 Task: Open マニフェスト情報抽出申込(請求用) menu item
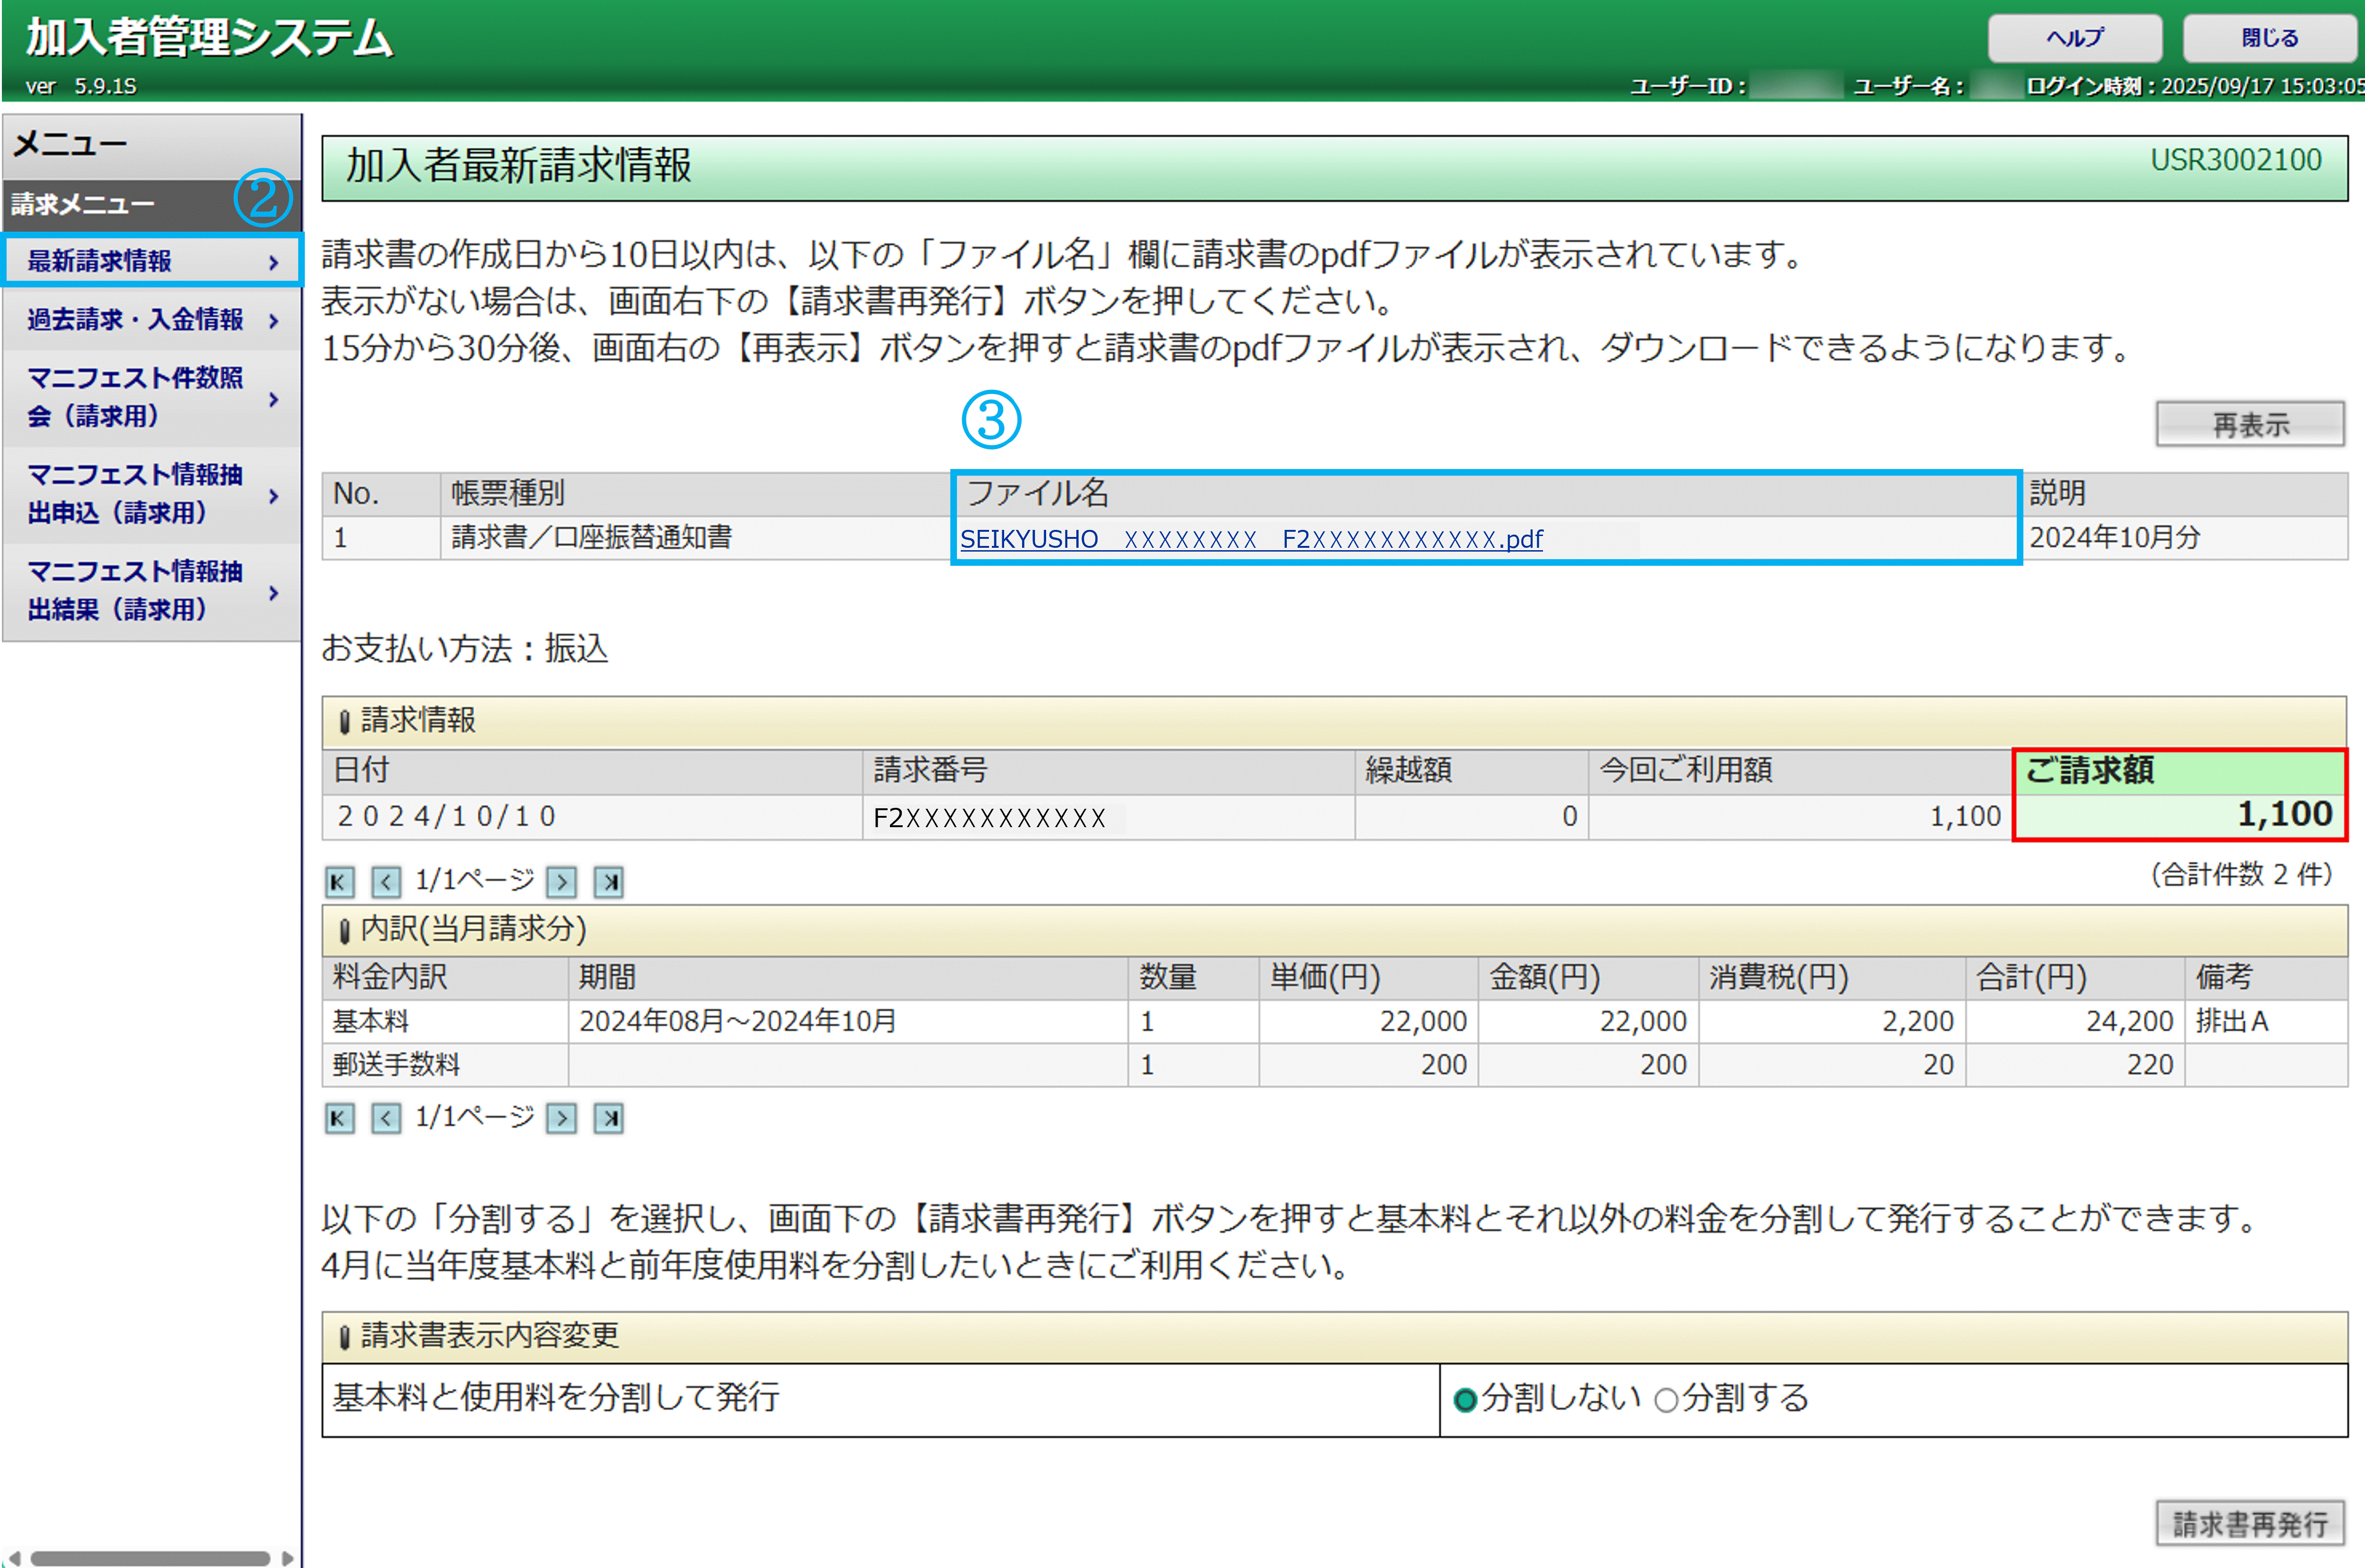tap(134, 494)
